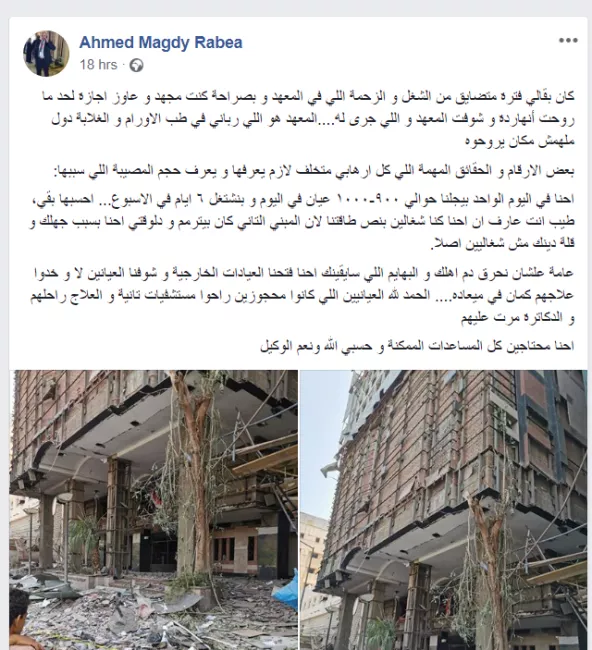Click the last line ending with ونعم الوكيل

tap(417, 345)
